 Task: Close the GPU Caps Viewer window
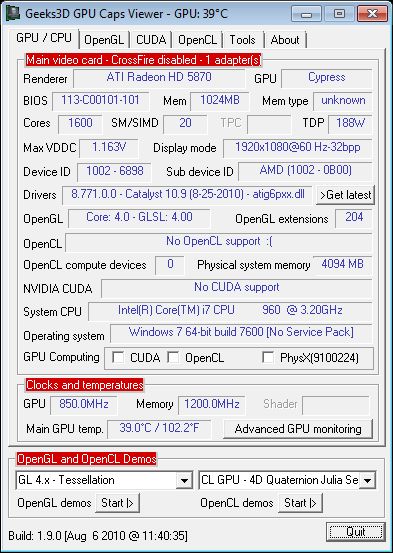click(x=373, y=14)
